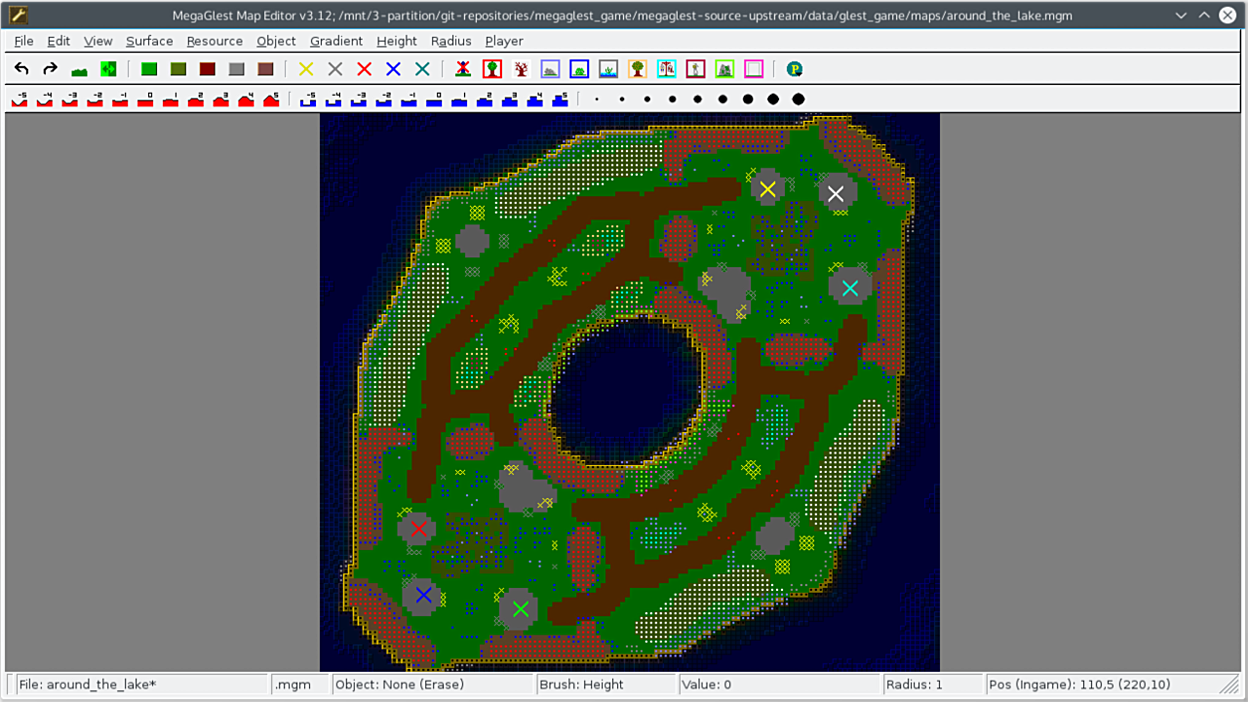This screenshot has height=702, width=1248.
Task: Open the Surface menu
Action: click(x=149, y=41)
